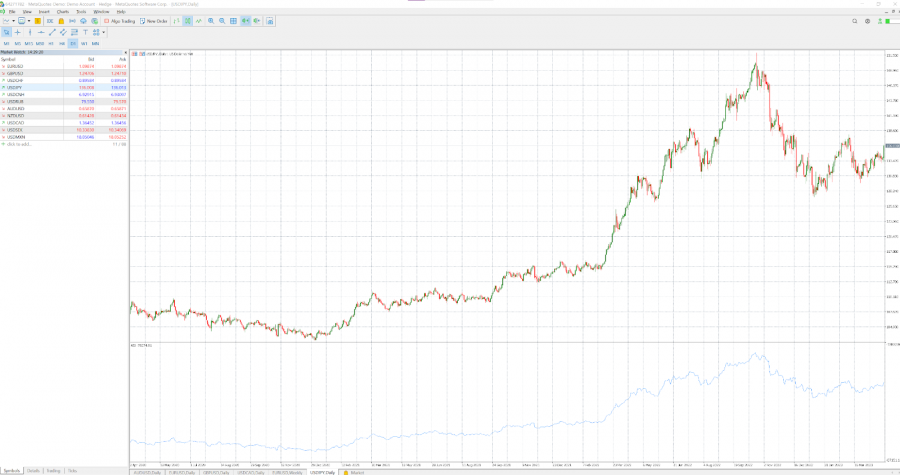Screen dimensions: 900x475
Task: Close the Market Watch panel
Action: pos(125,53)
